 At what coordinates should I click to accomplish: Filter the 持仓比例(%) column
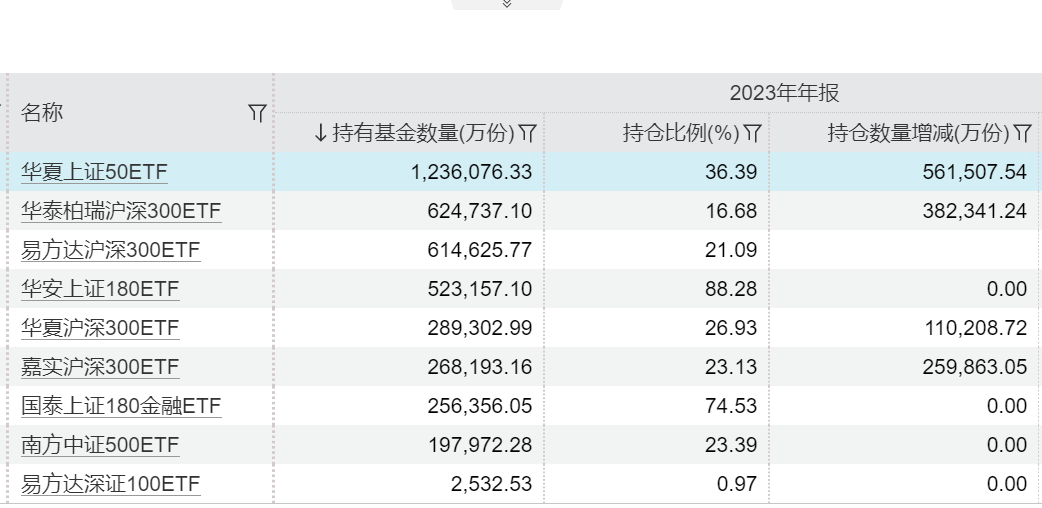[752, 133]
